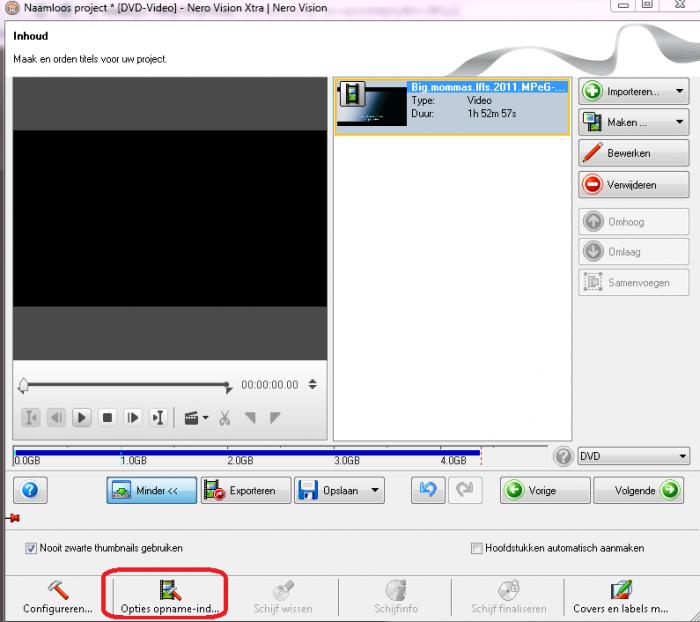Click the Schijfinfo option

(396, 597)
